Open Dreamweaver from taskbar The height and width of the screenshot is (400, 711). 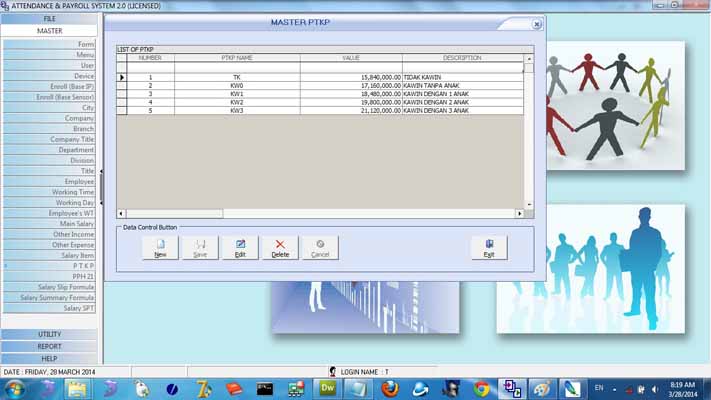326,389
